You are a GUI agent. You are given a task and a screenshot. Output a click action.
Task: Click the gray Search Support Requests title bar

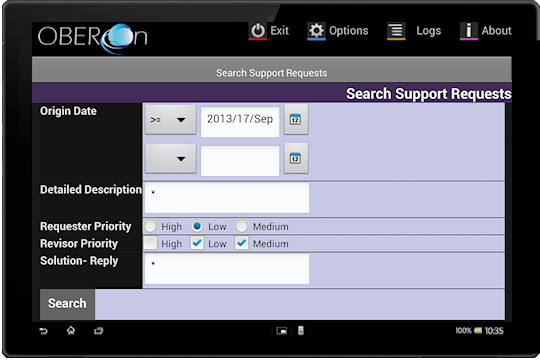(x=272, y=70)
